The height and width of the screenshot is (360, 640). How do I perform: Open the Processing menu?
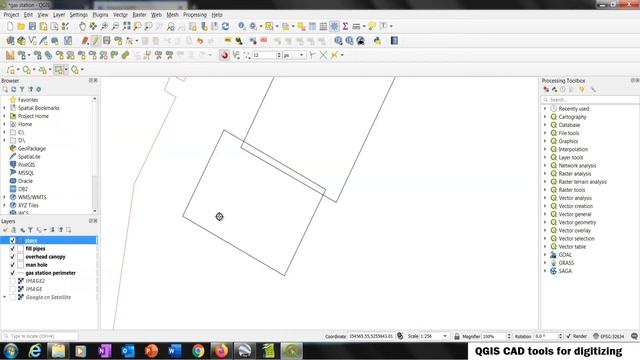[195, 15]
